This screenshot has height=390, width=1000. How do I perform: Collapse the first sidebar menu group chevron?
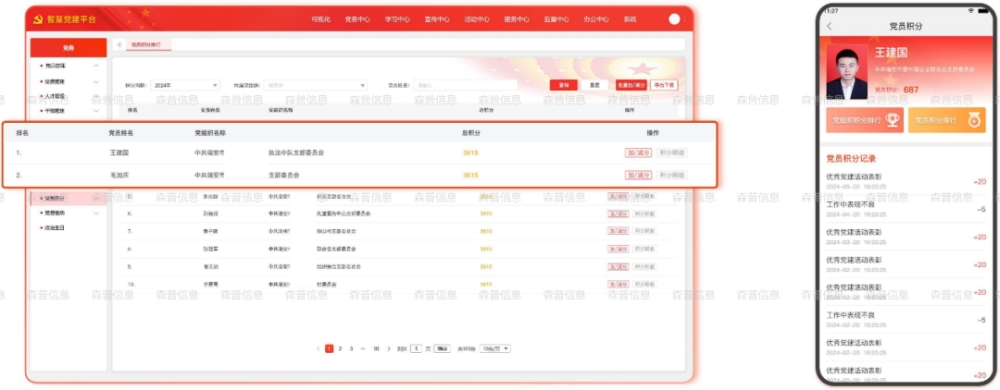click(96, 66)
